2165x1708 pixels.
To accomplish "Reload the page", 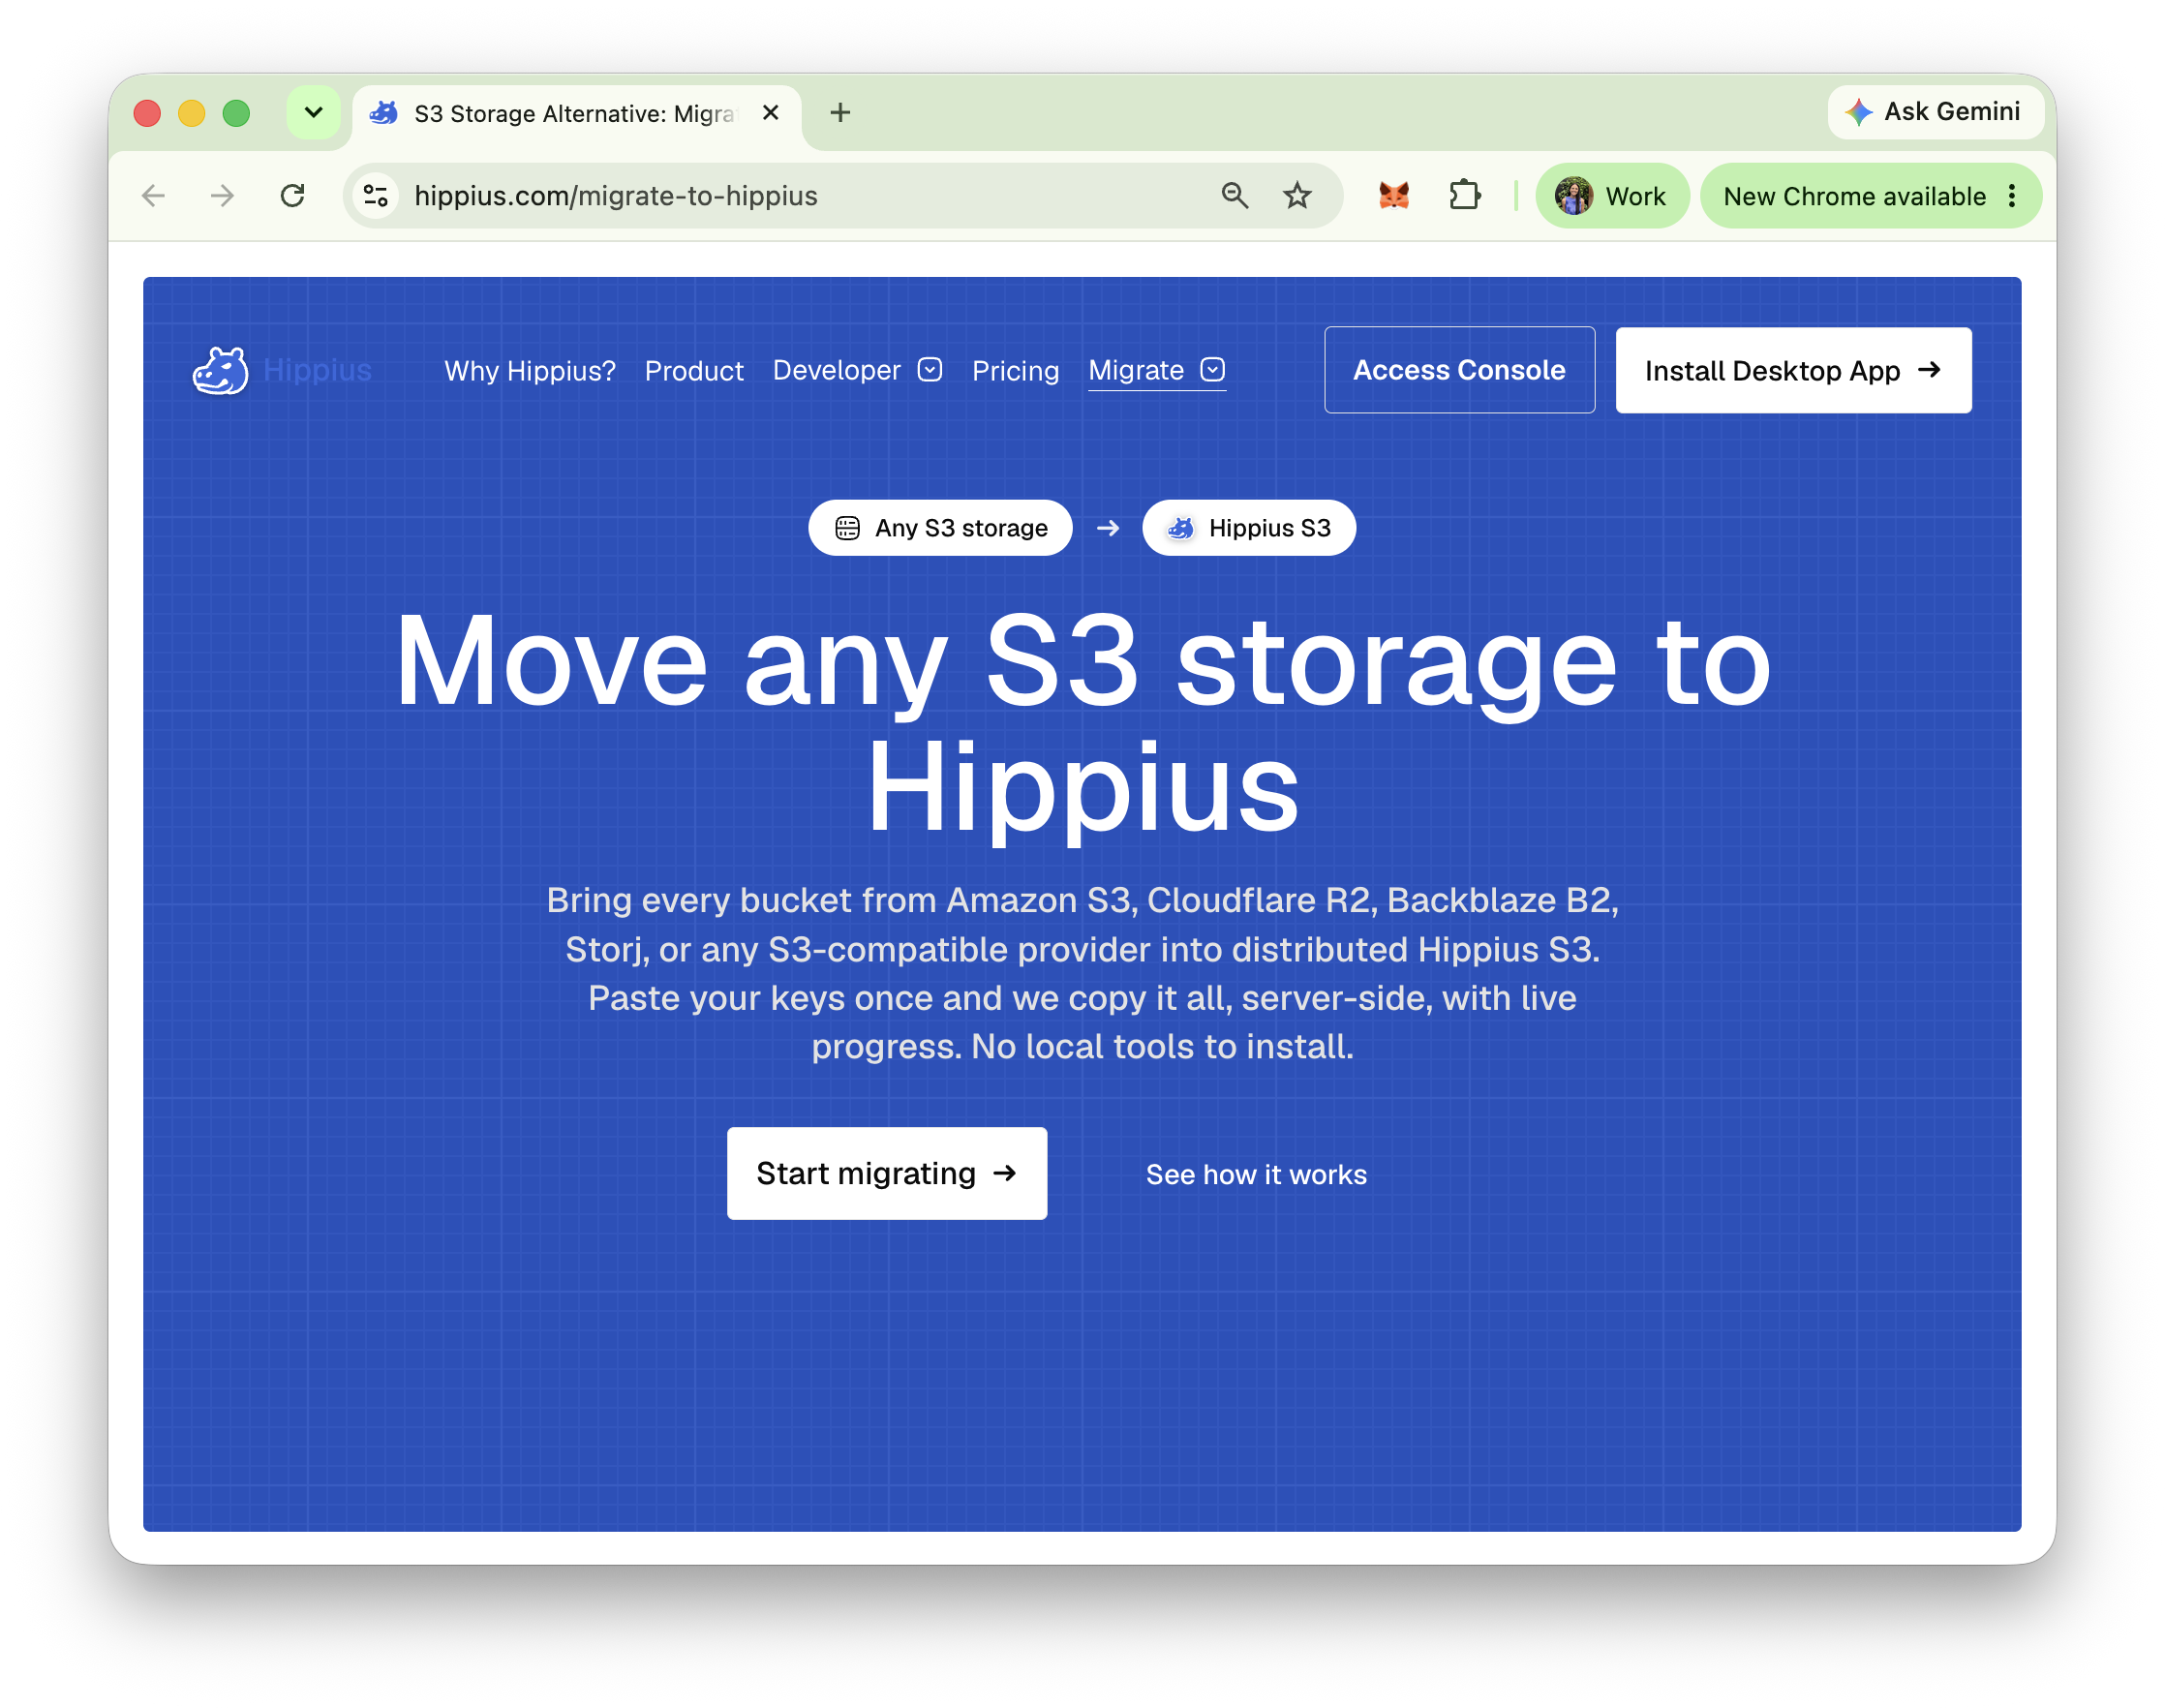I will tap(292, 196).
